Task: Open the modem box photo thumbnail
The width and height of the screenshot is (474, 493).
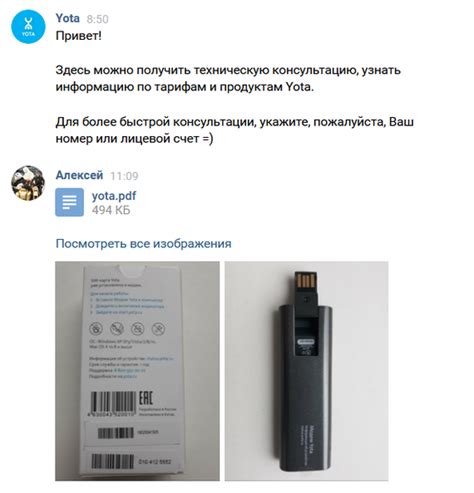Action: (137, 371)
